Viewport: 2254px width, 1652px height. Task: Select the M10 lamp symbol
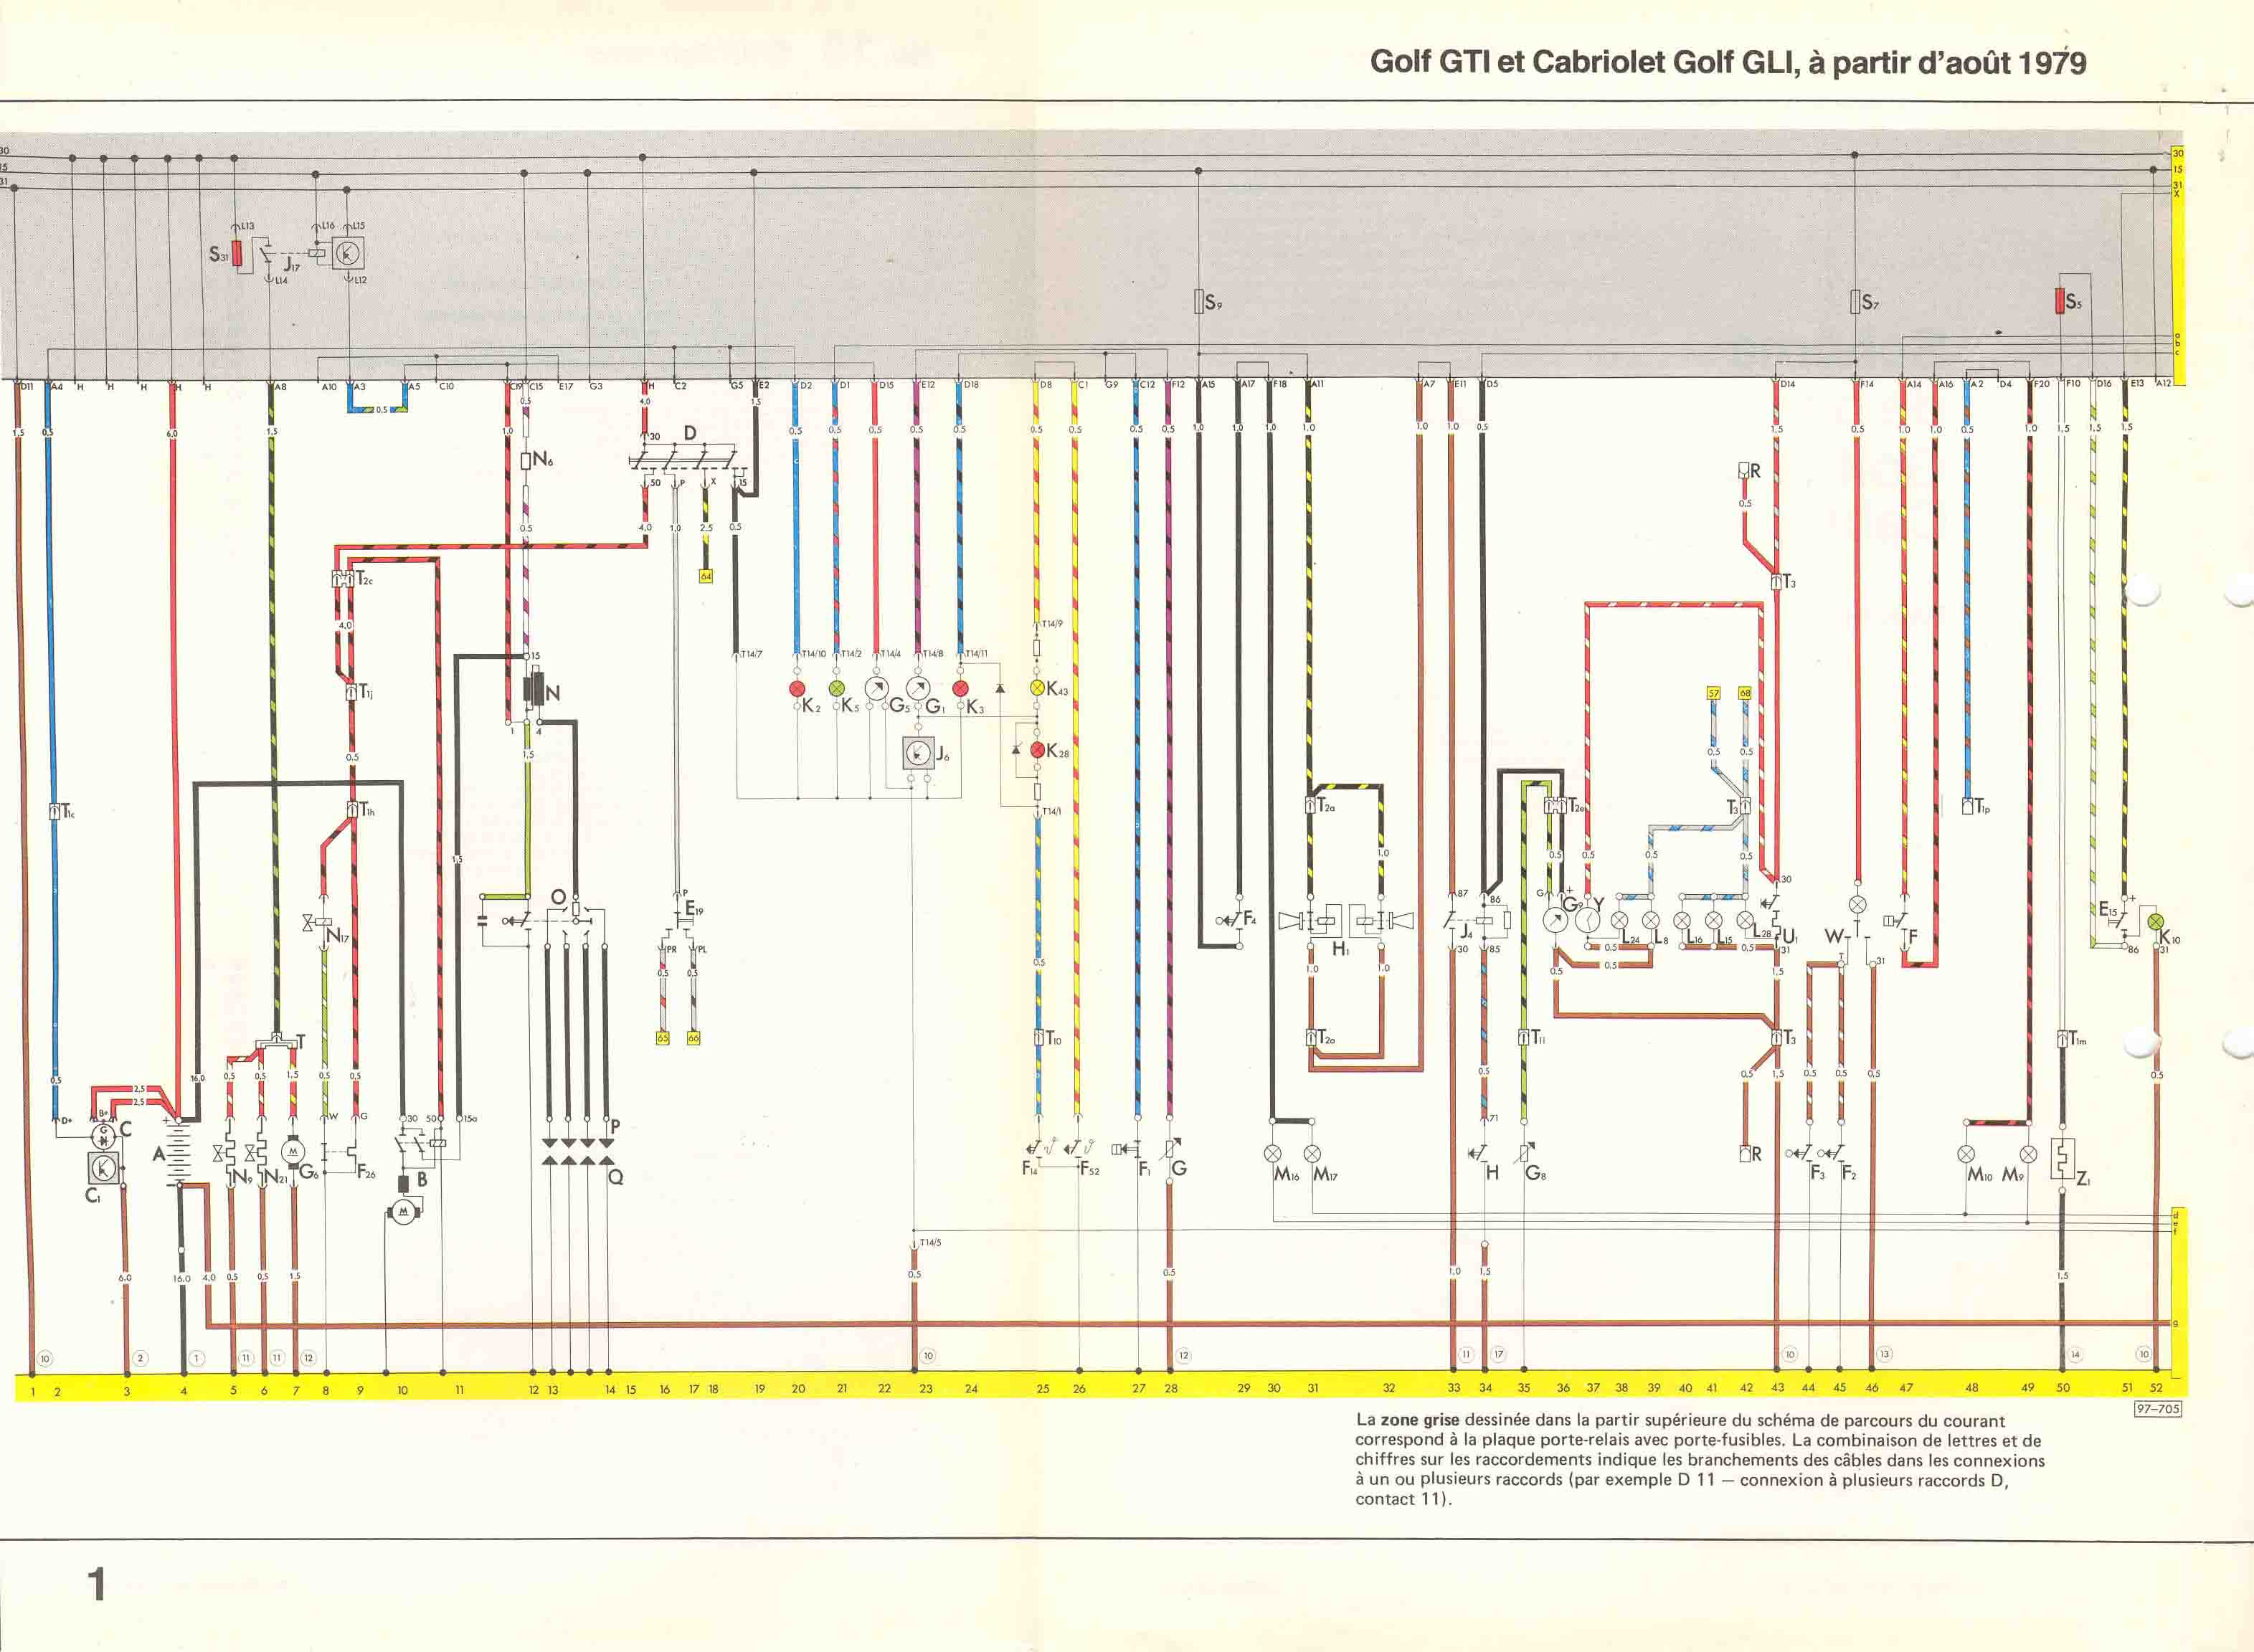(1966, 1154)
